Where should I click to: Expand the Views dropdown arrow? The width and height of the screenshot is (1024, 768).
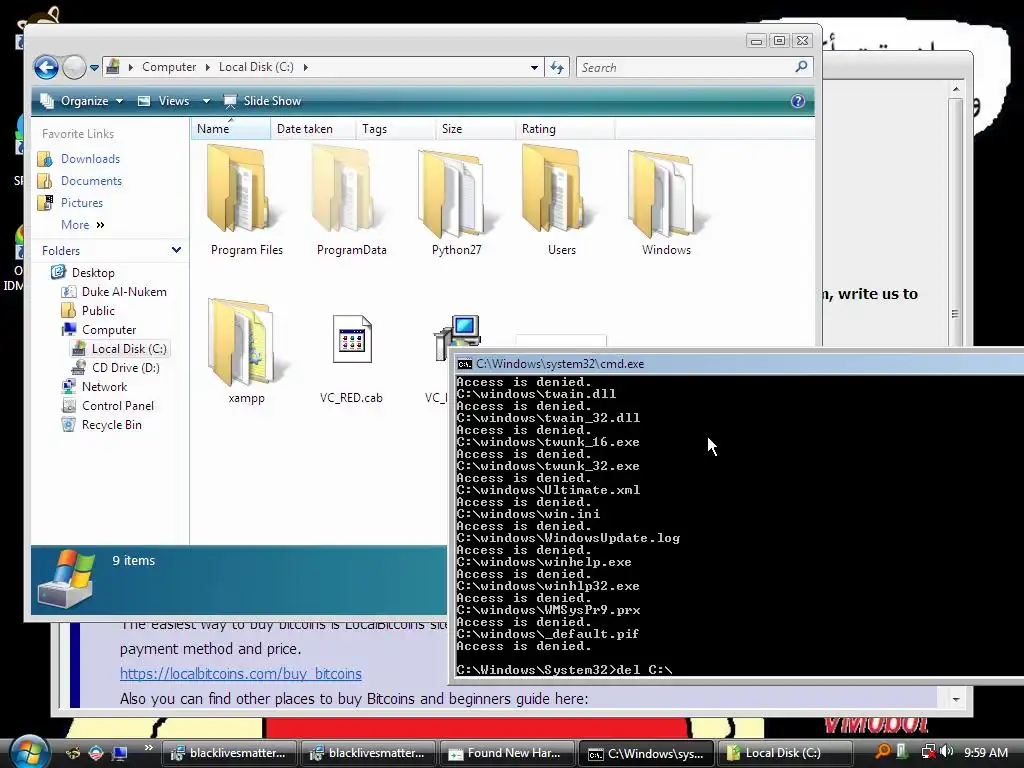click(206, 101)
